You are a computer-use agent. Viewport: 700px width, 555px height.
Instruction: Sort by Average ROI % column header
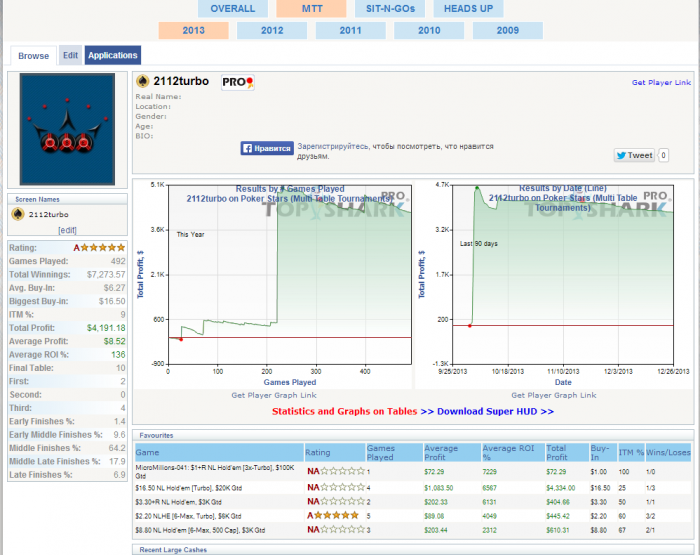pyautogui.click(x=513, y=452)
